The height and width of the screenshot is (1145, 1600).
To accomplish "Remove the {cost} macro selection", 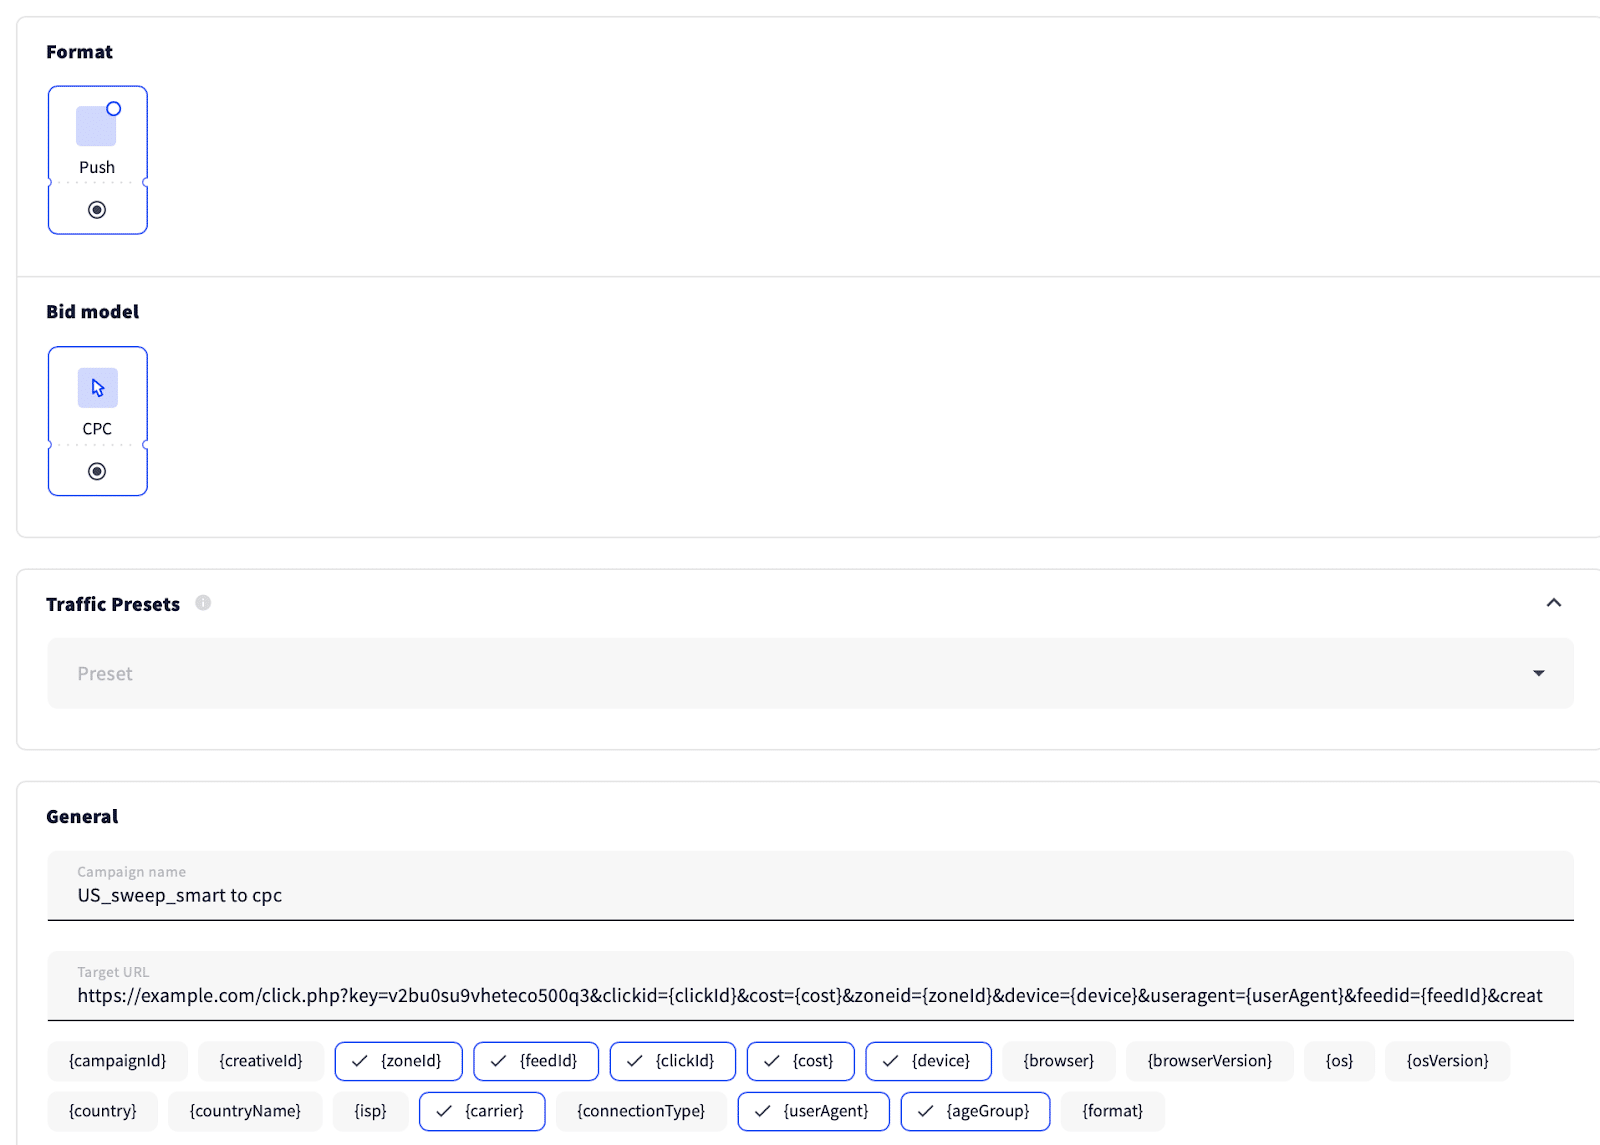I will click(800, 1061).
